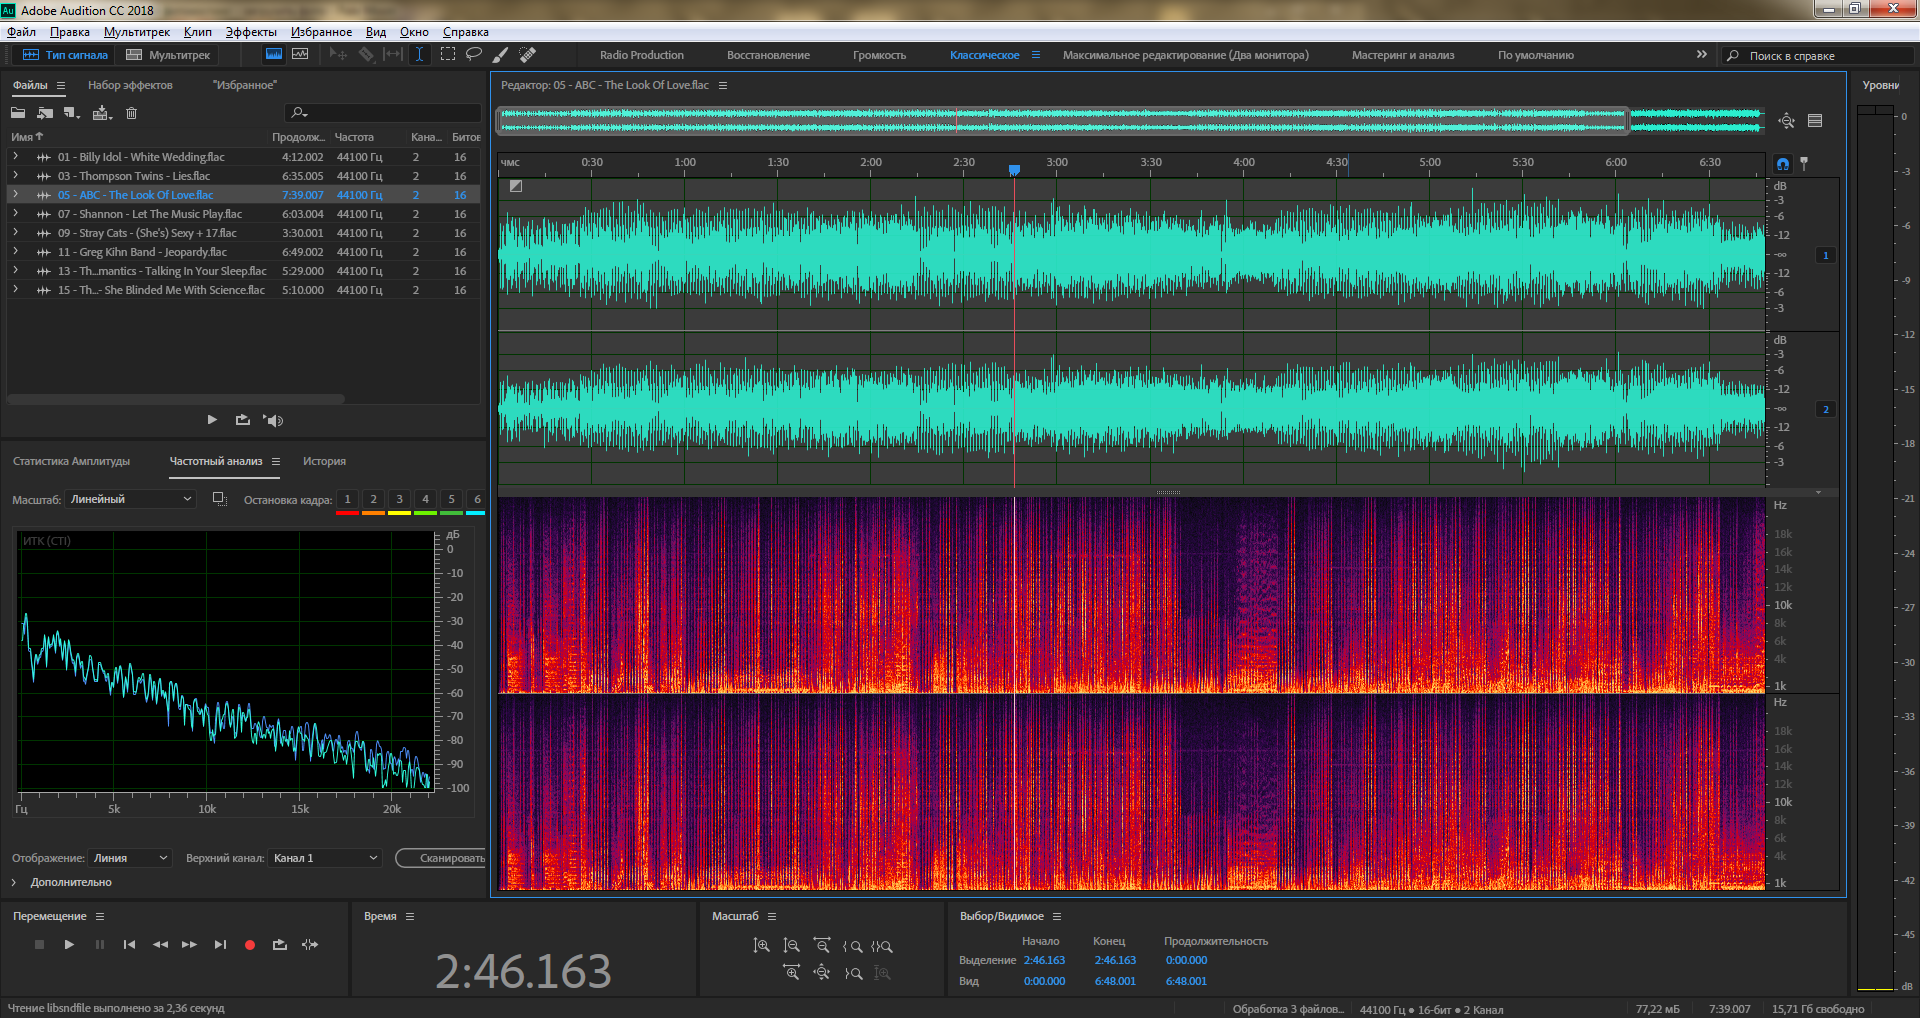Toggle auto-play in Files panel
The image size is (1920, 1018).
coord(273,420)
